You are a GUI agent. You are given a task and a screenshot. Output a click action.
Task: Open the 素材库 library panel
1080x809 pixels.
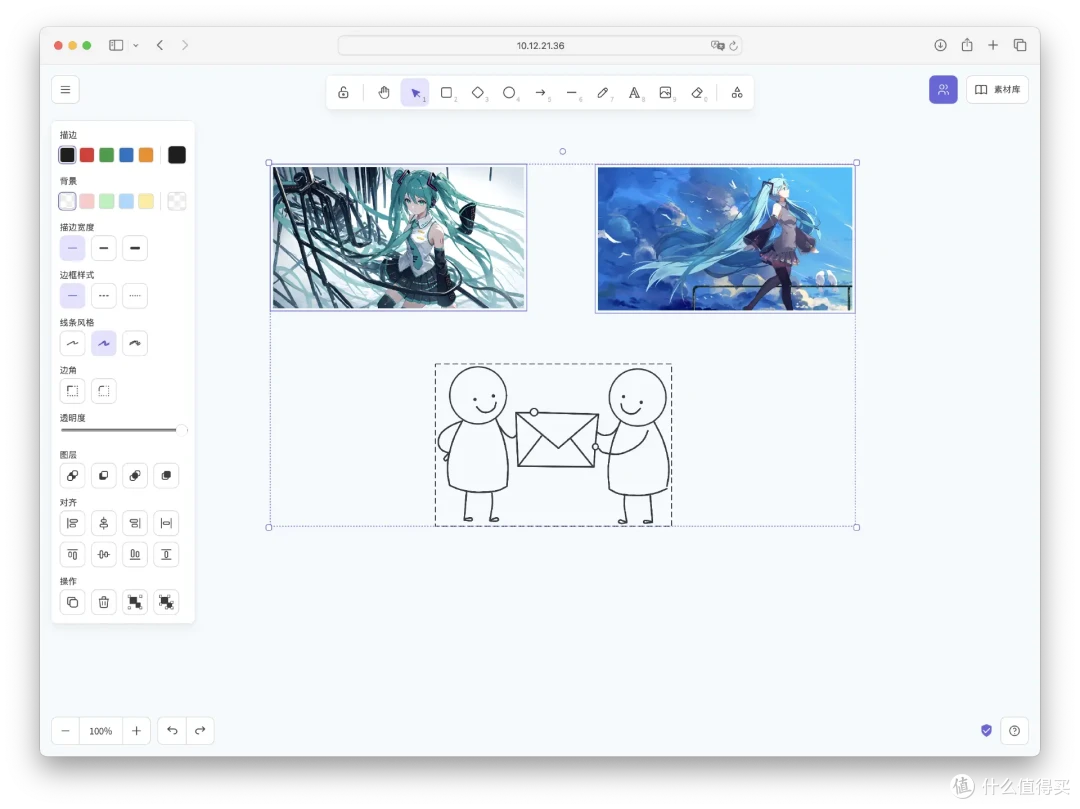point(997,90)
